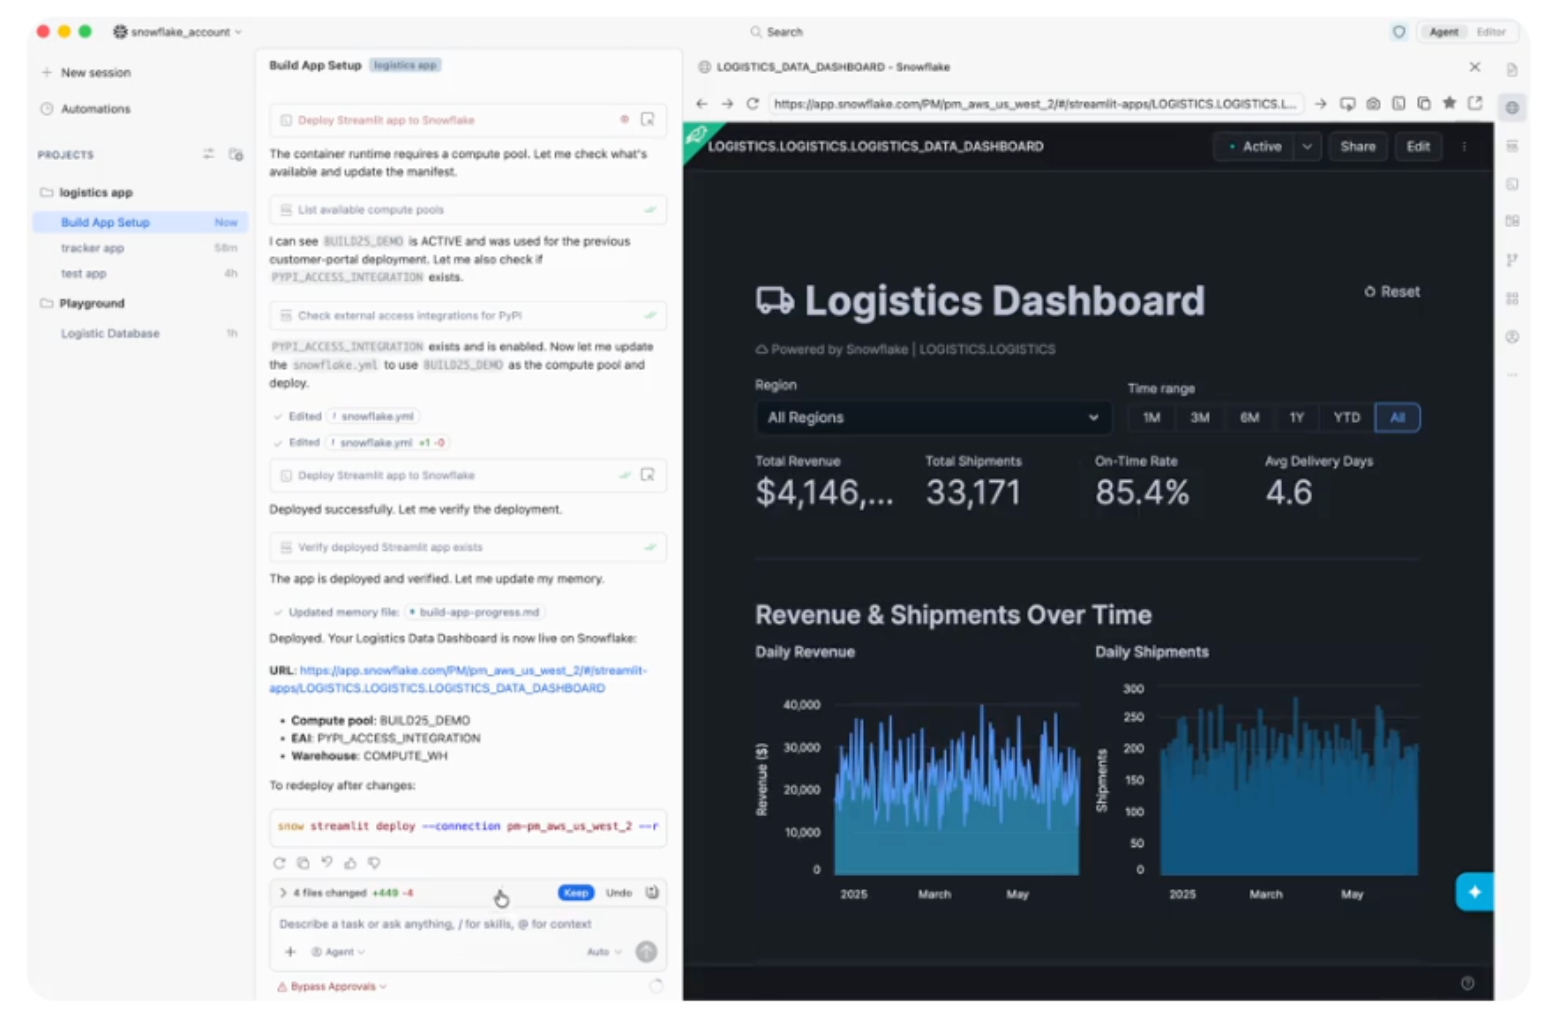
Task: Open the Bypass Approvals dropdown
Action: tap(332, 987)
